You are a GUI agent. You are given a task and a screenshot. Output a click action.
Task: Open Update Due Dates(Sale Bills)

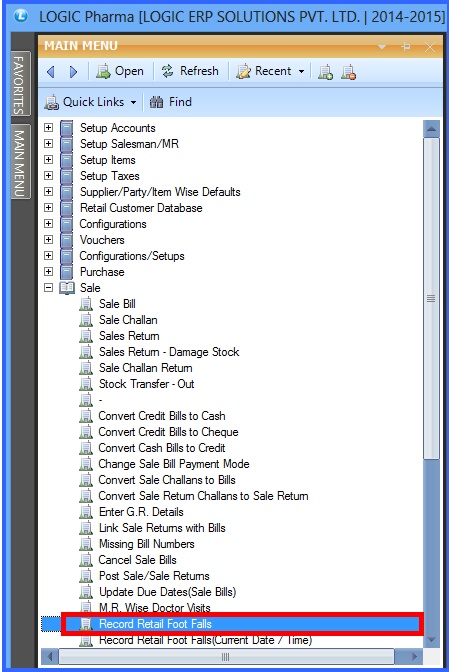click(168, 592)
